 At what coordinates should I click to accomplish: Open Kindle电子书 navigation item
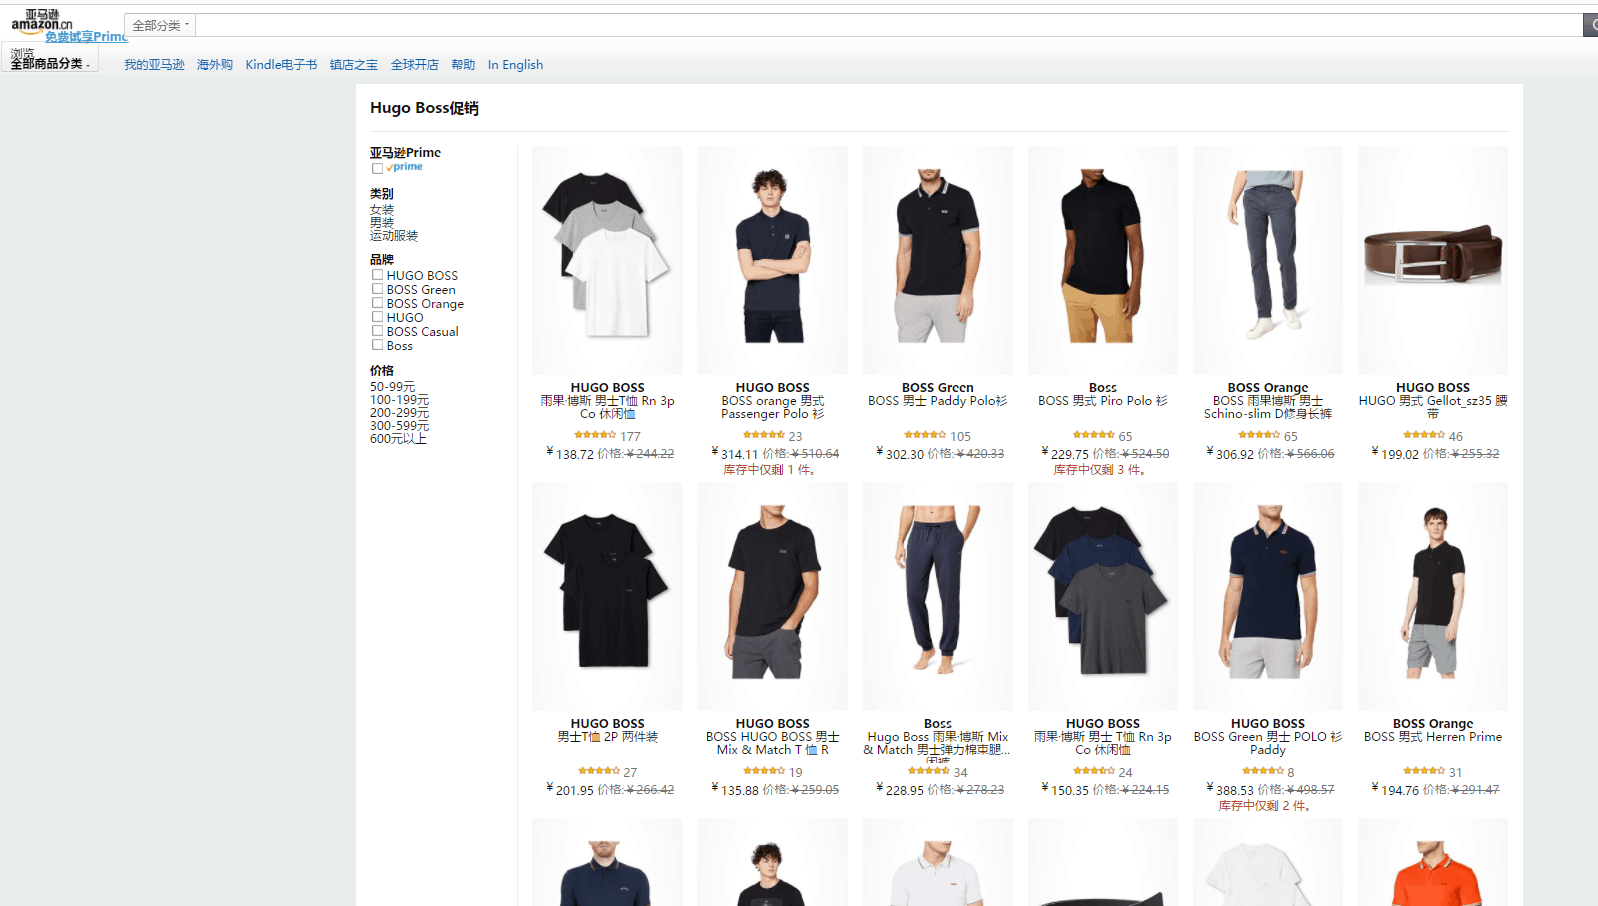coord(281,65)
